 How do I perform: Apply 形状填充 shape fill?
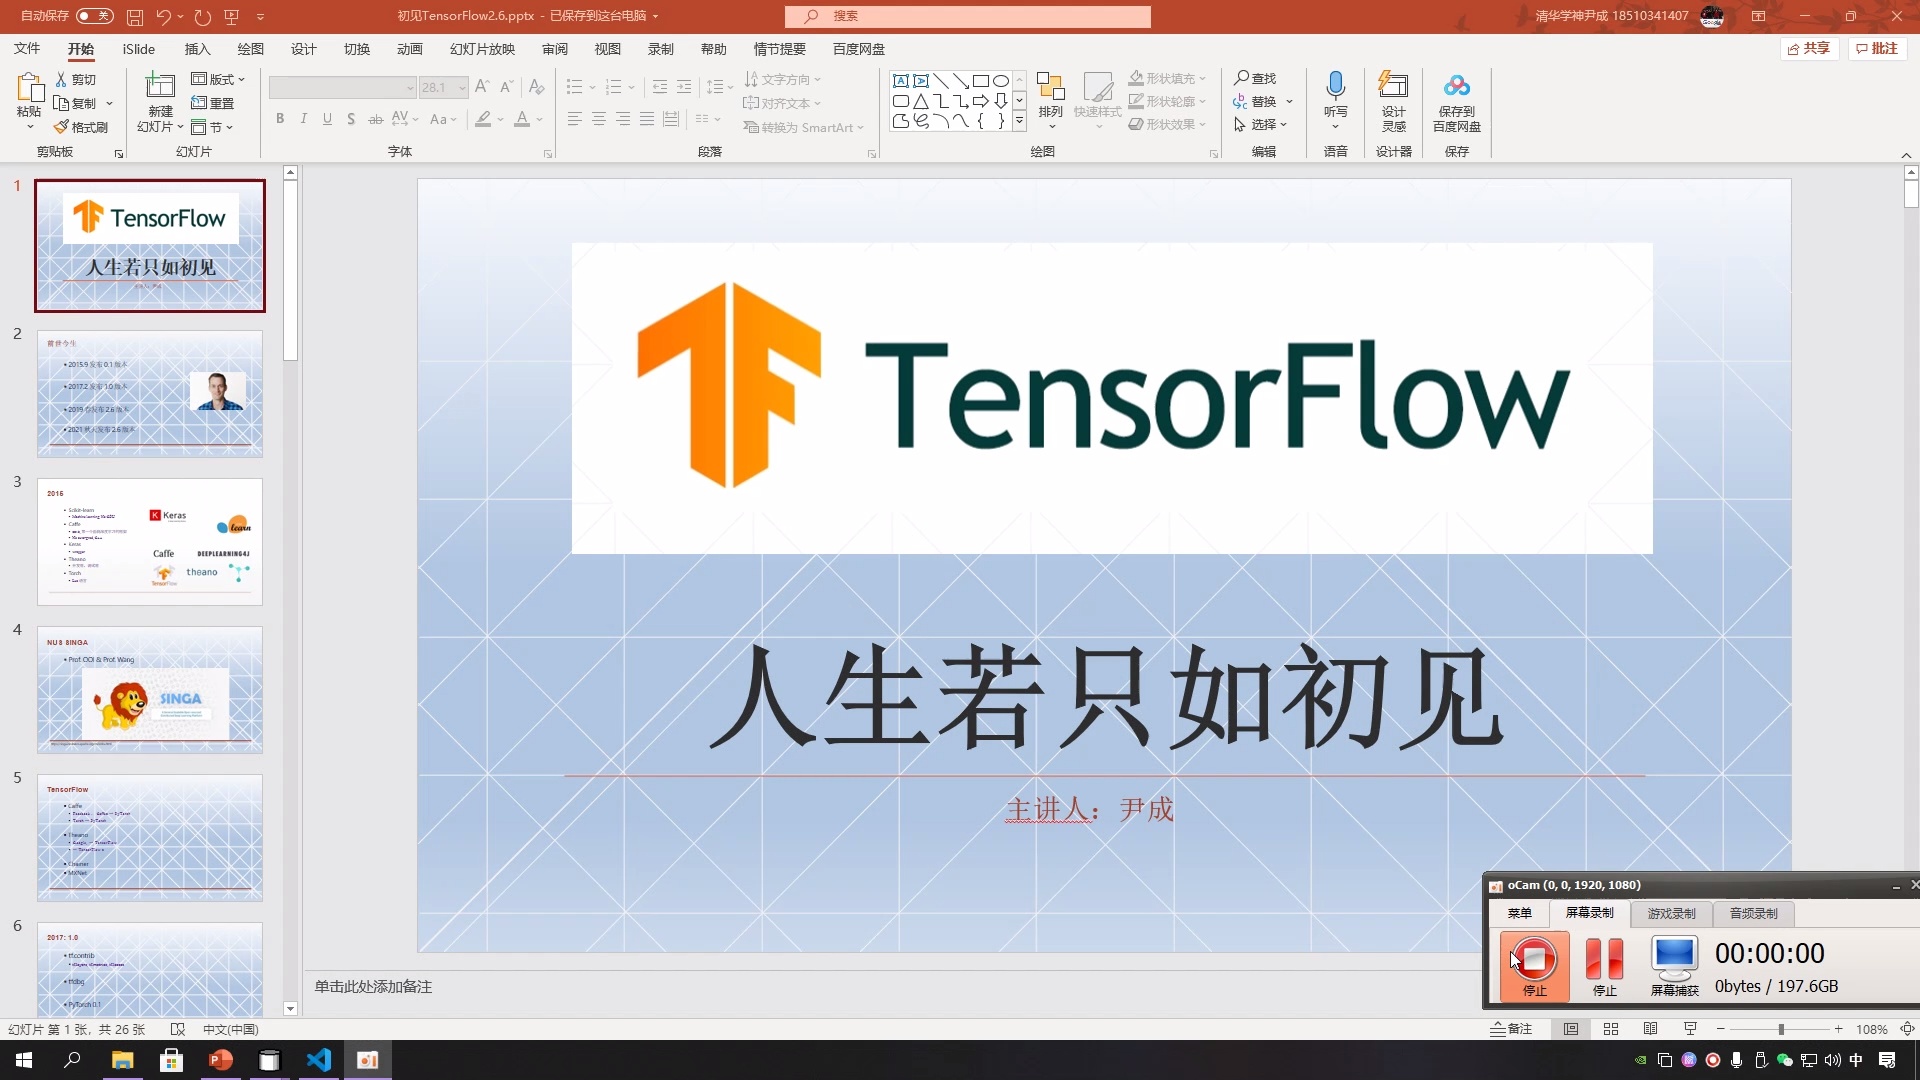click(1168, 77)
